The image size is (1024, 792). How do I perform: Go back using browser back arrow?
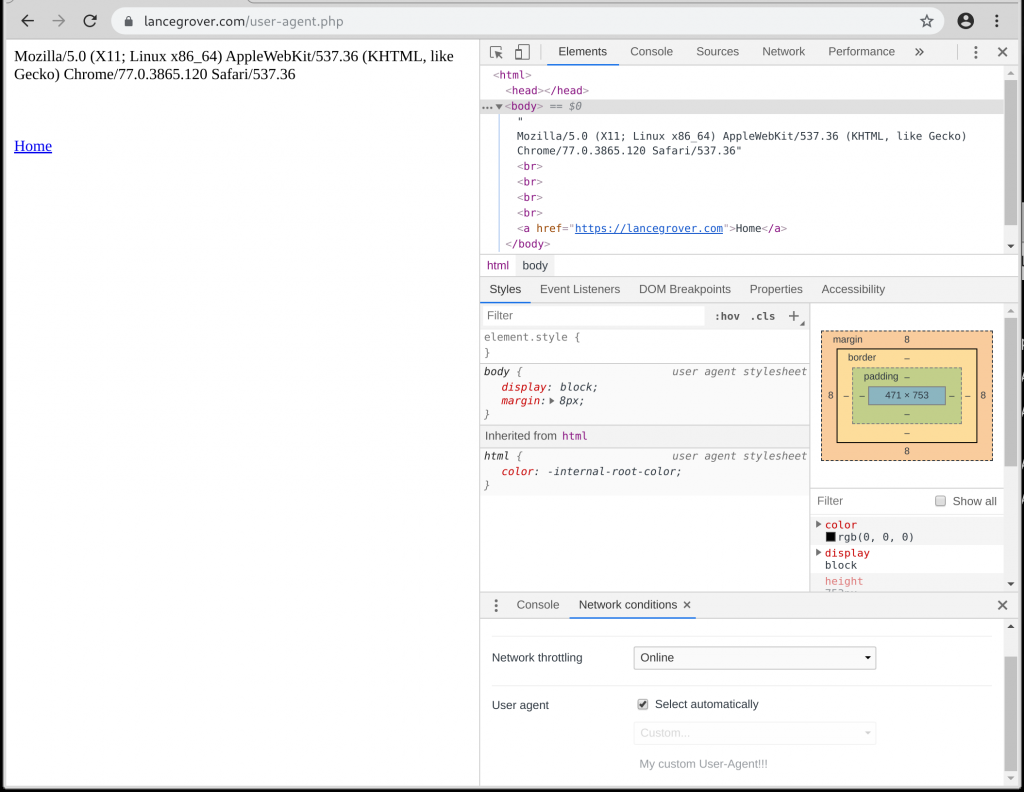(x=27, y=21)
